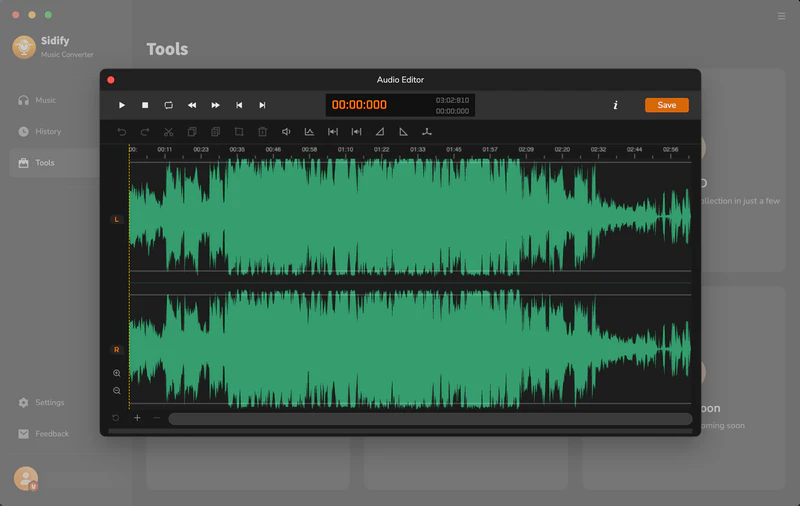Image resolution: width=800 pixels, height=506 pixels.
Task: Redo the last edit
Action: point(145,132)
